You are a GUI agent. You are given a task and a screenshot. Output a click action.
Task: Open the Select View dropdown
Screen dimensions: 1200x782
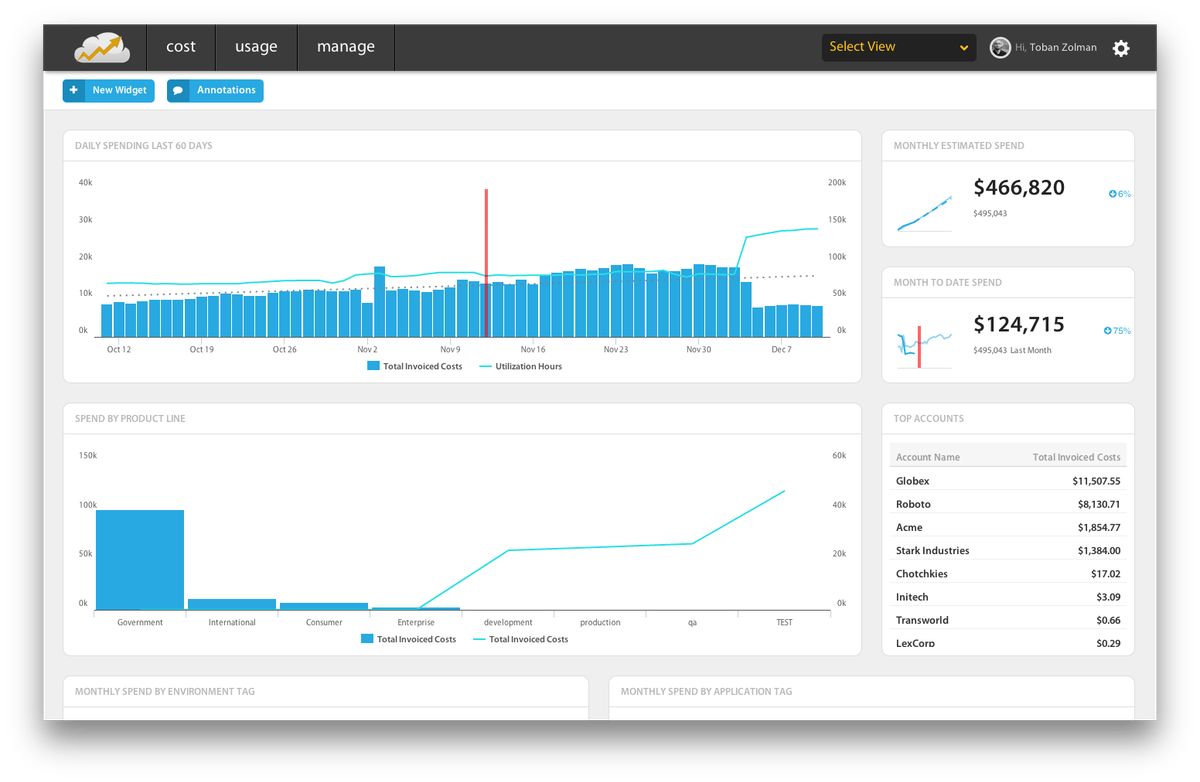[x=898, y=47]
